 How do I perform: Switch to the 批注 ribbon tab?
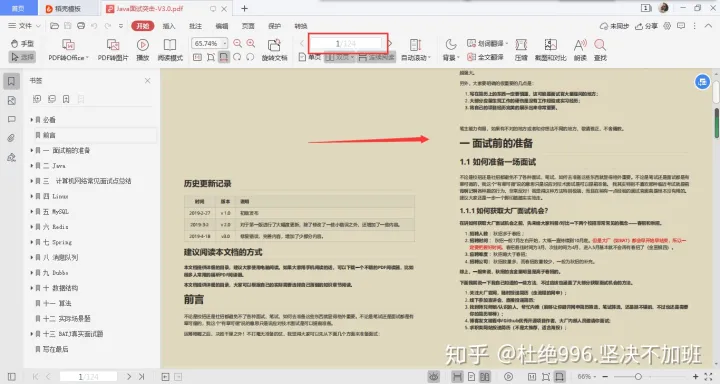tap(196, 26)
